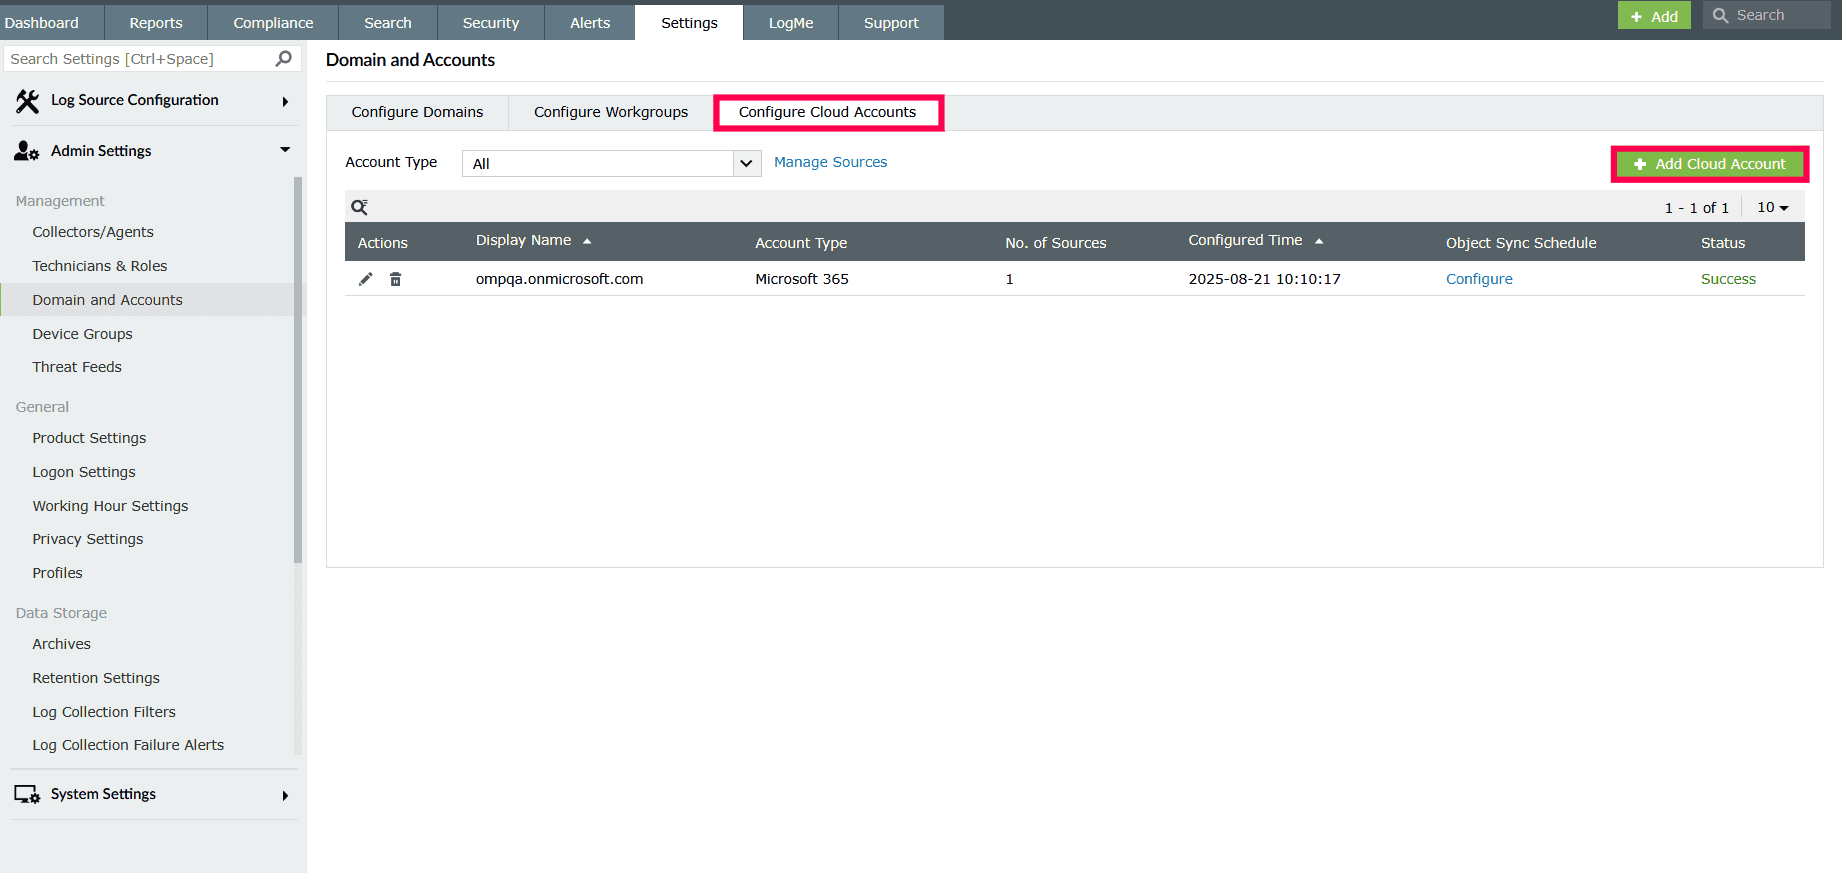Click Add Cloud Account button
Viewport: 1842px width, 873px height.
1709,164
